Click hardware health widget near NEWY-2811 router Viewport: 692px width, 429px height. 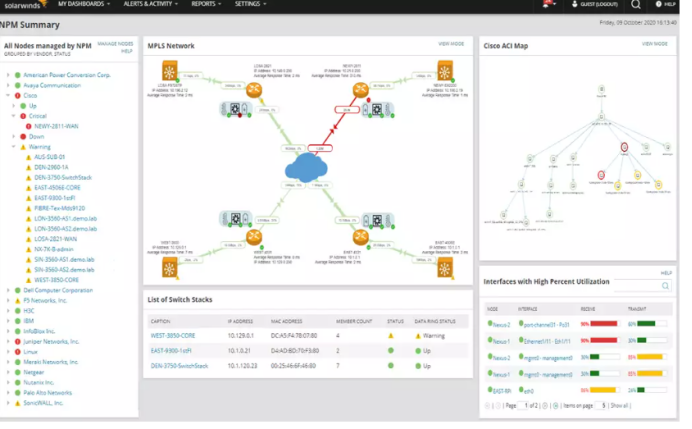[x=378, y=109]
